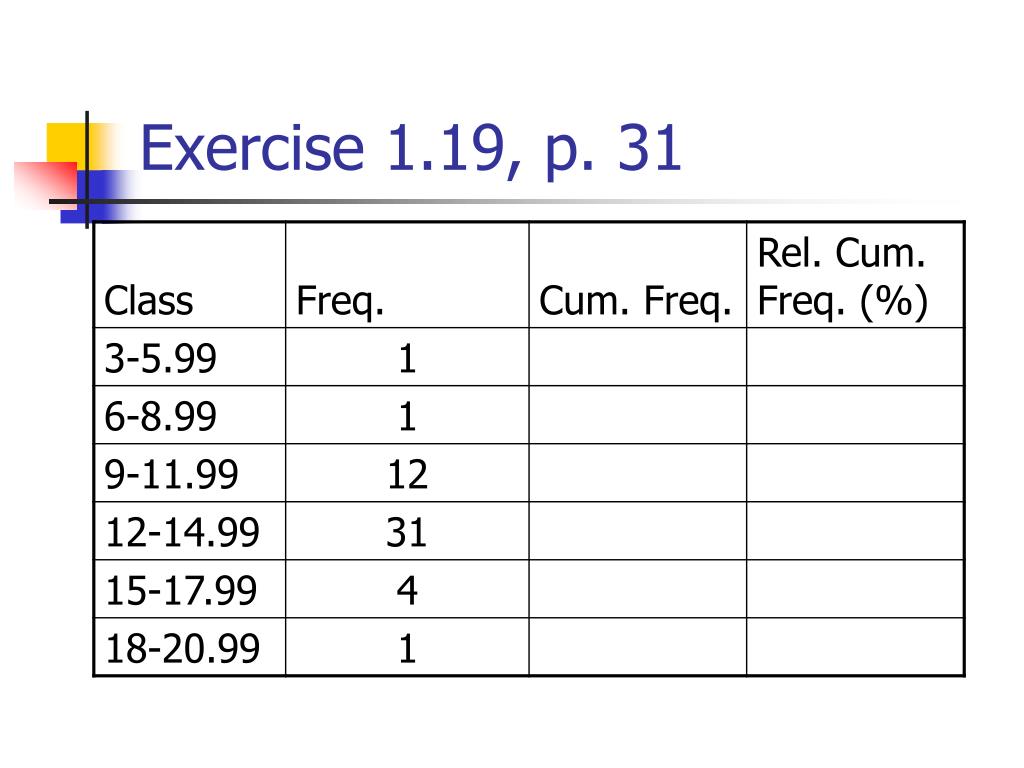
Task: Click the '6-8.99' class cell
Action: click(x=190, y=415)
